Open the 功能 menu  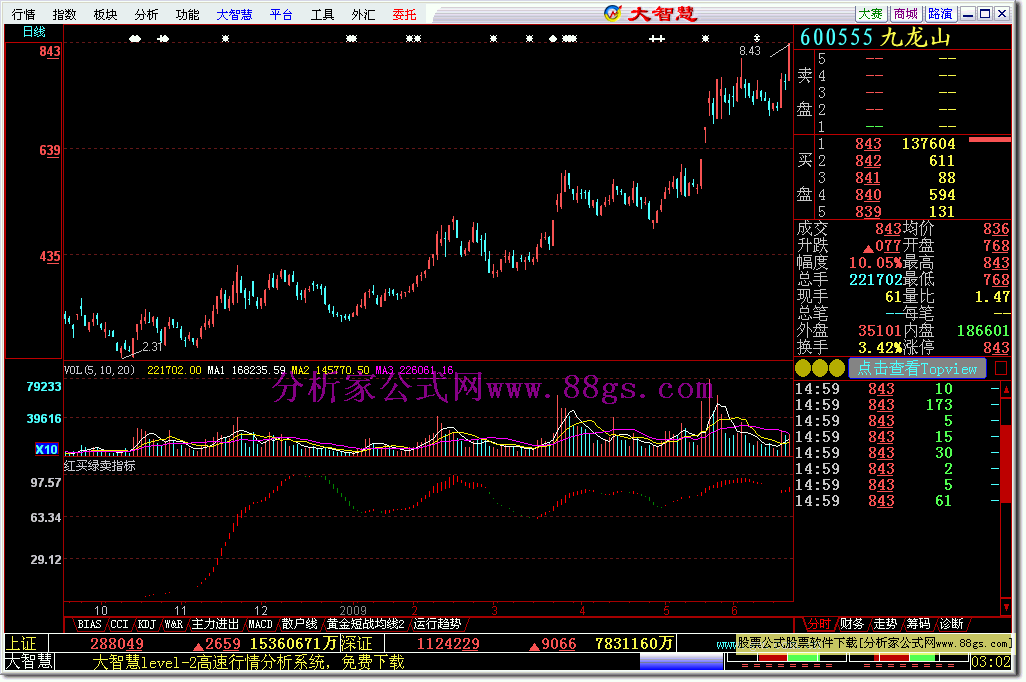click(187, 14)
